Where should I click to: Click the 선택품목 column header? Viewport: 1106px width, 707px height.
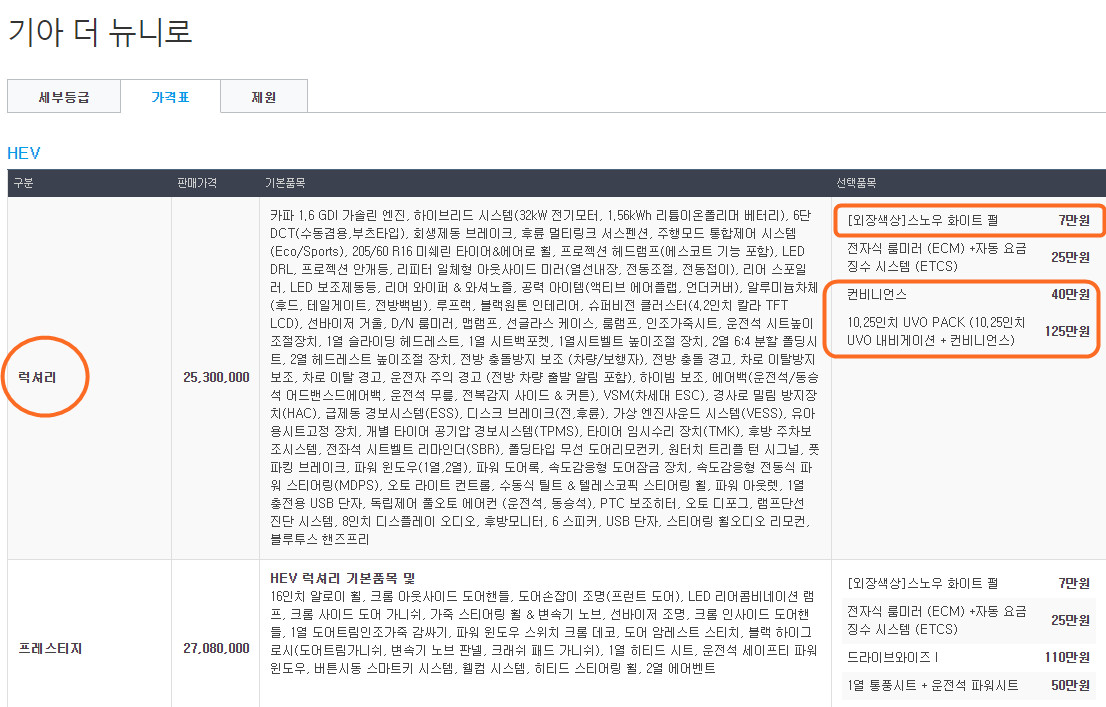coord(856,183)
